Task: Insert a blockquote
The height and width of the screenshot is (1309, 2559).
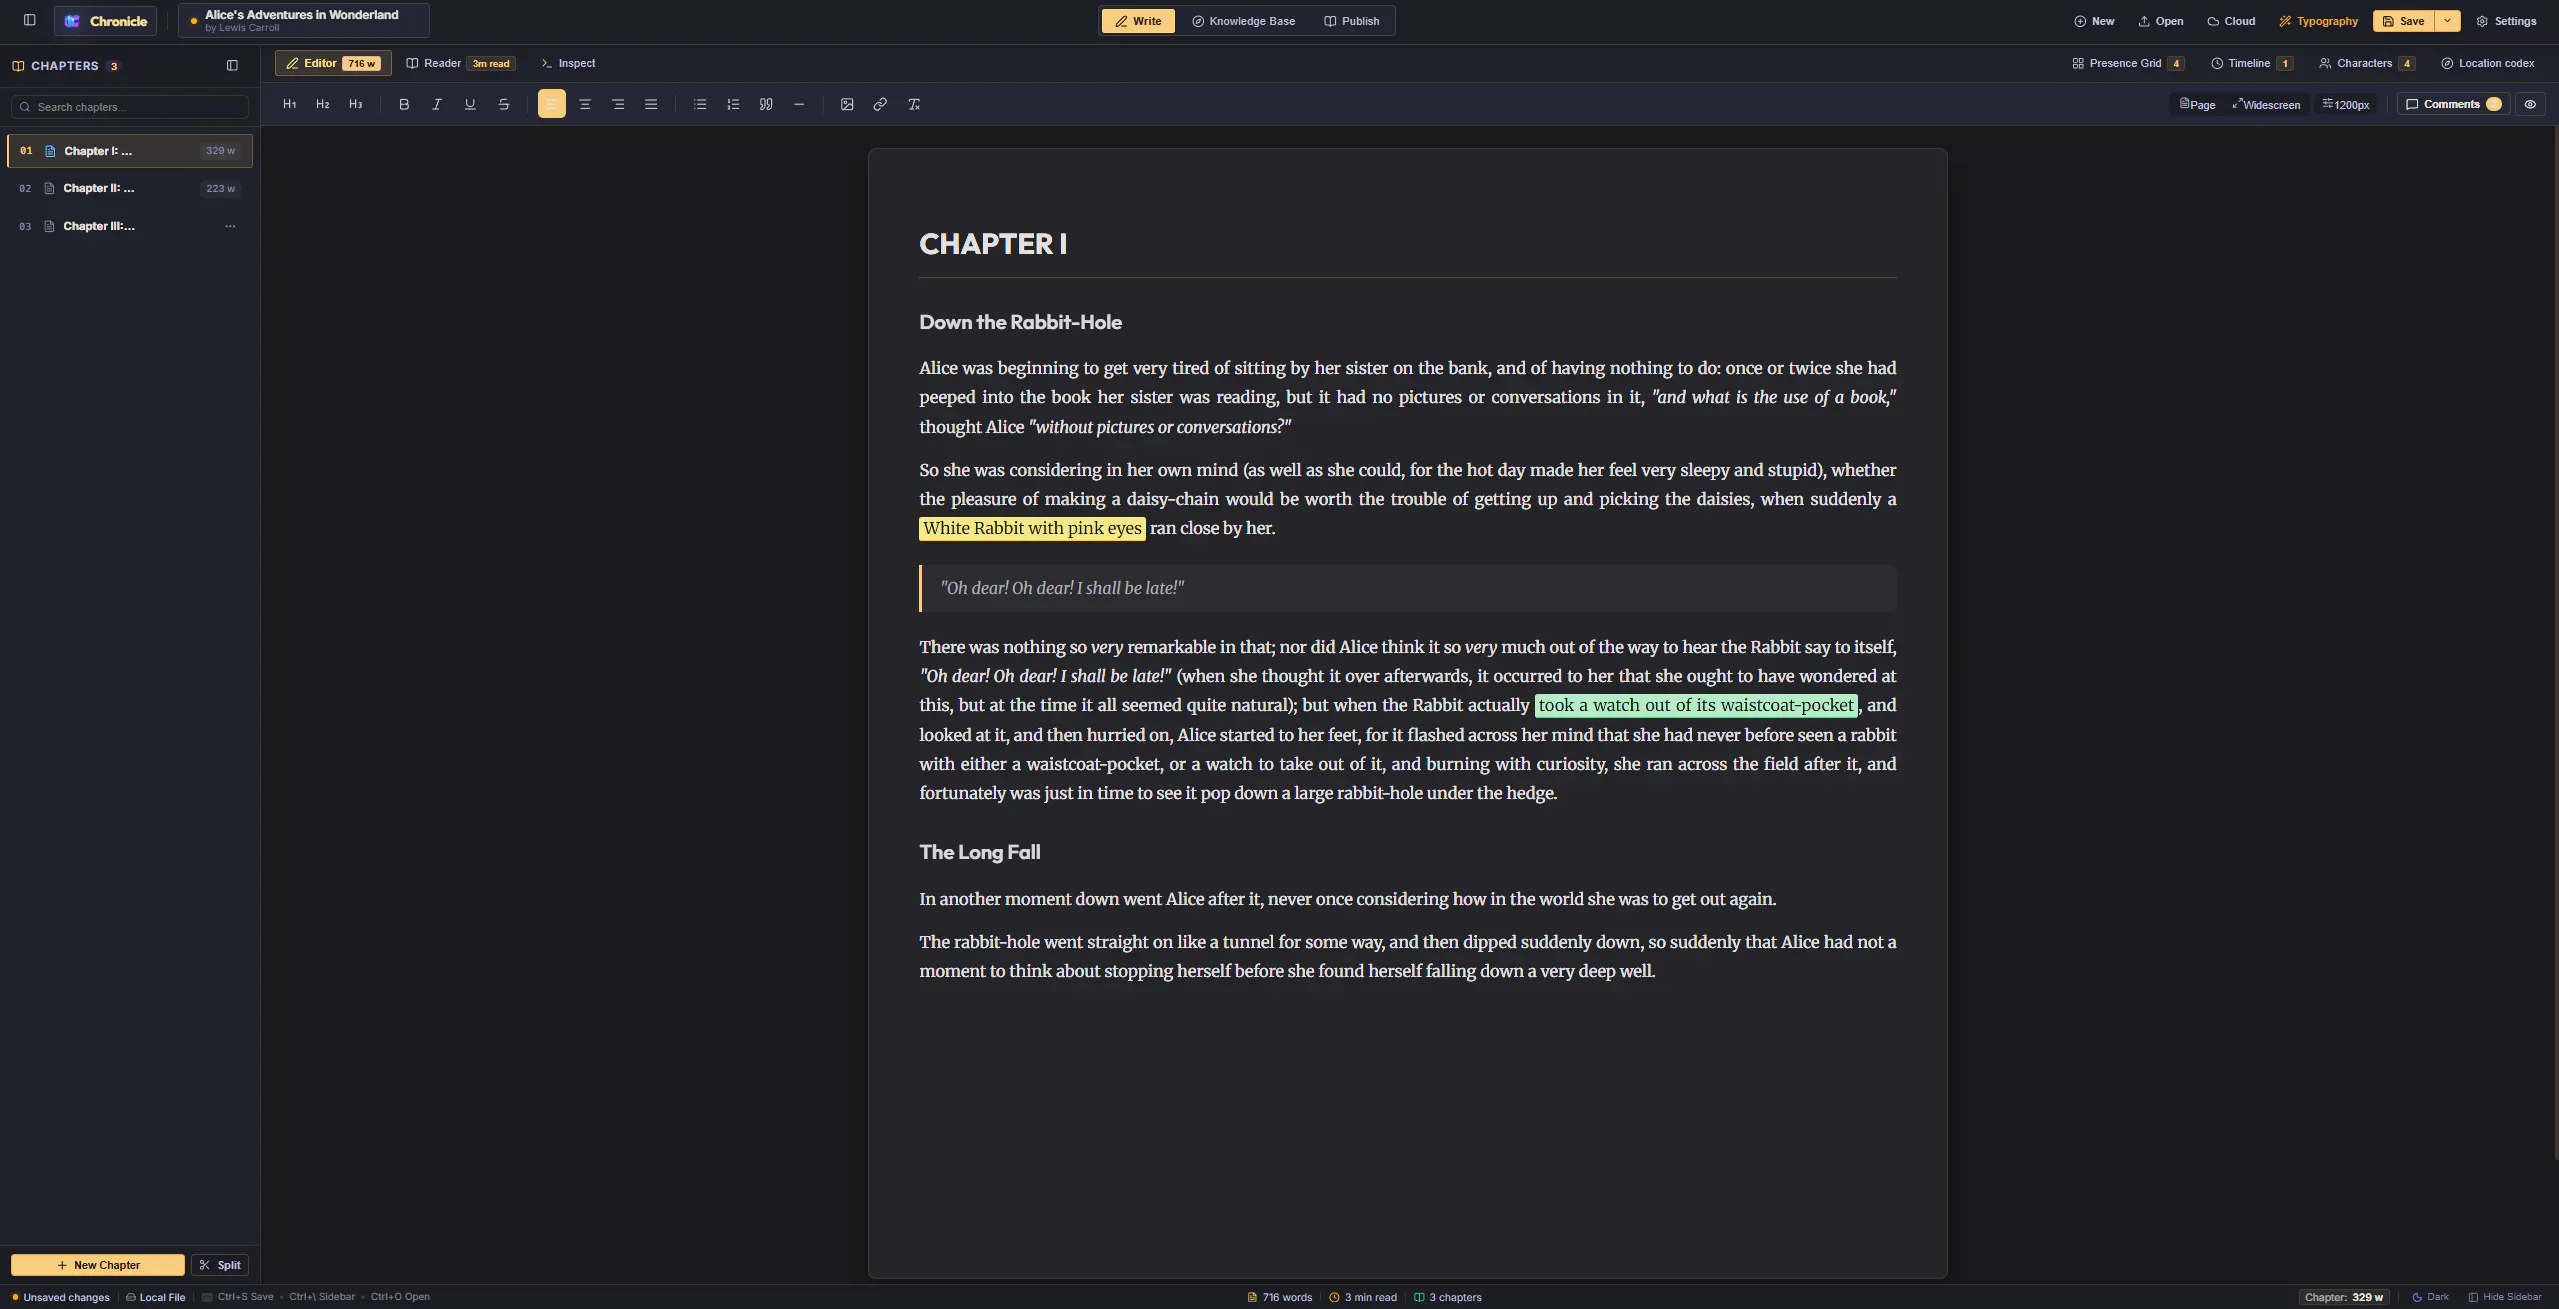Action: click(x=766, y=104)
